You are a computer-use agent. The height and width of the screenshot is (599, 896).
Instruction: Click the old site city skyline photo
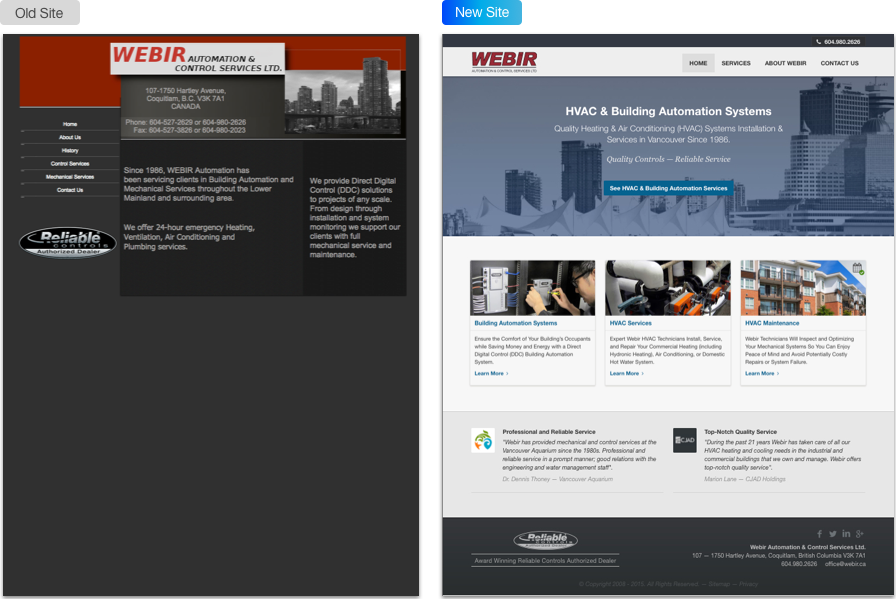345,94
